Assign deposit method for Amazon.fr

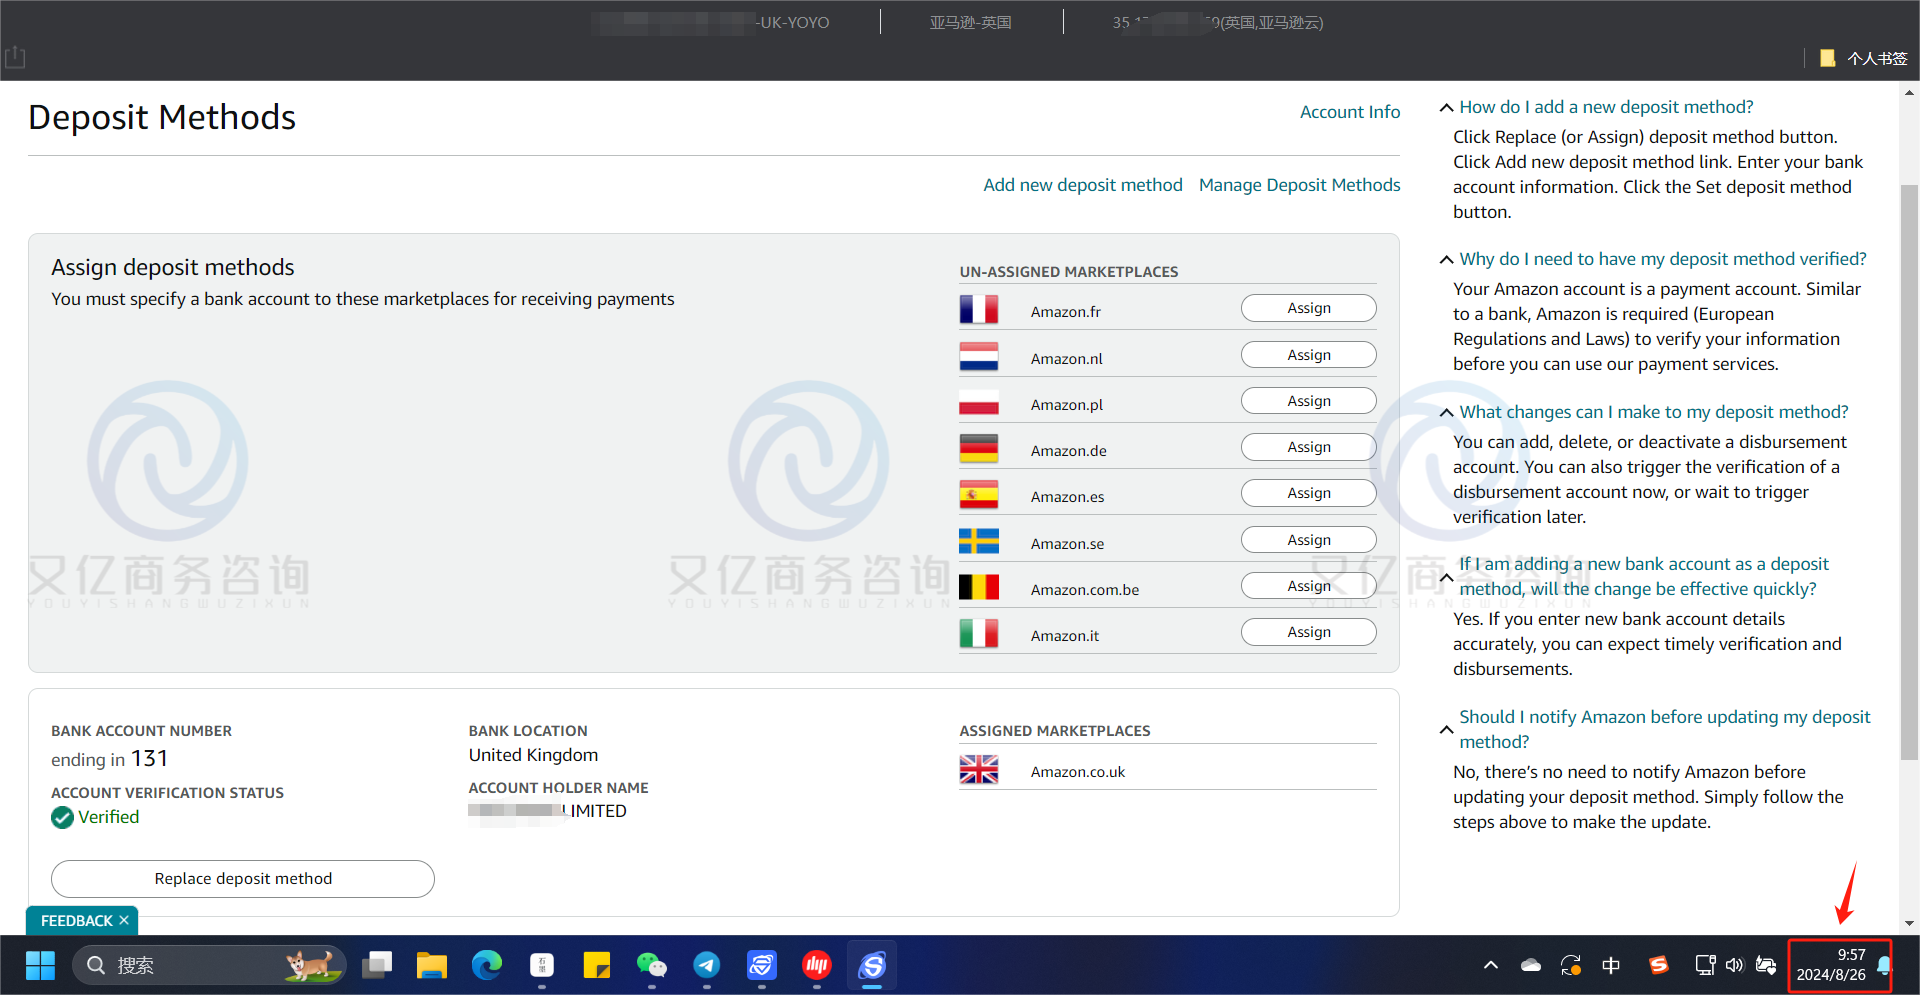click(1308, 308)
